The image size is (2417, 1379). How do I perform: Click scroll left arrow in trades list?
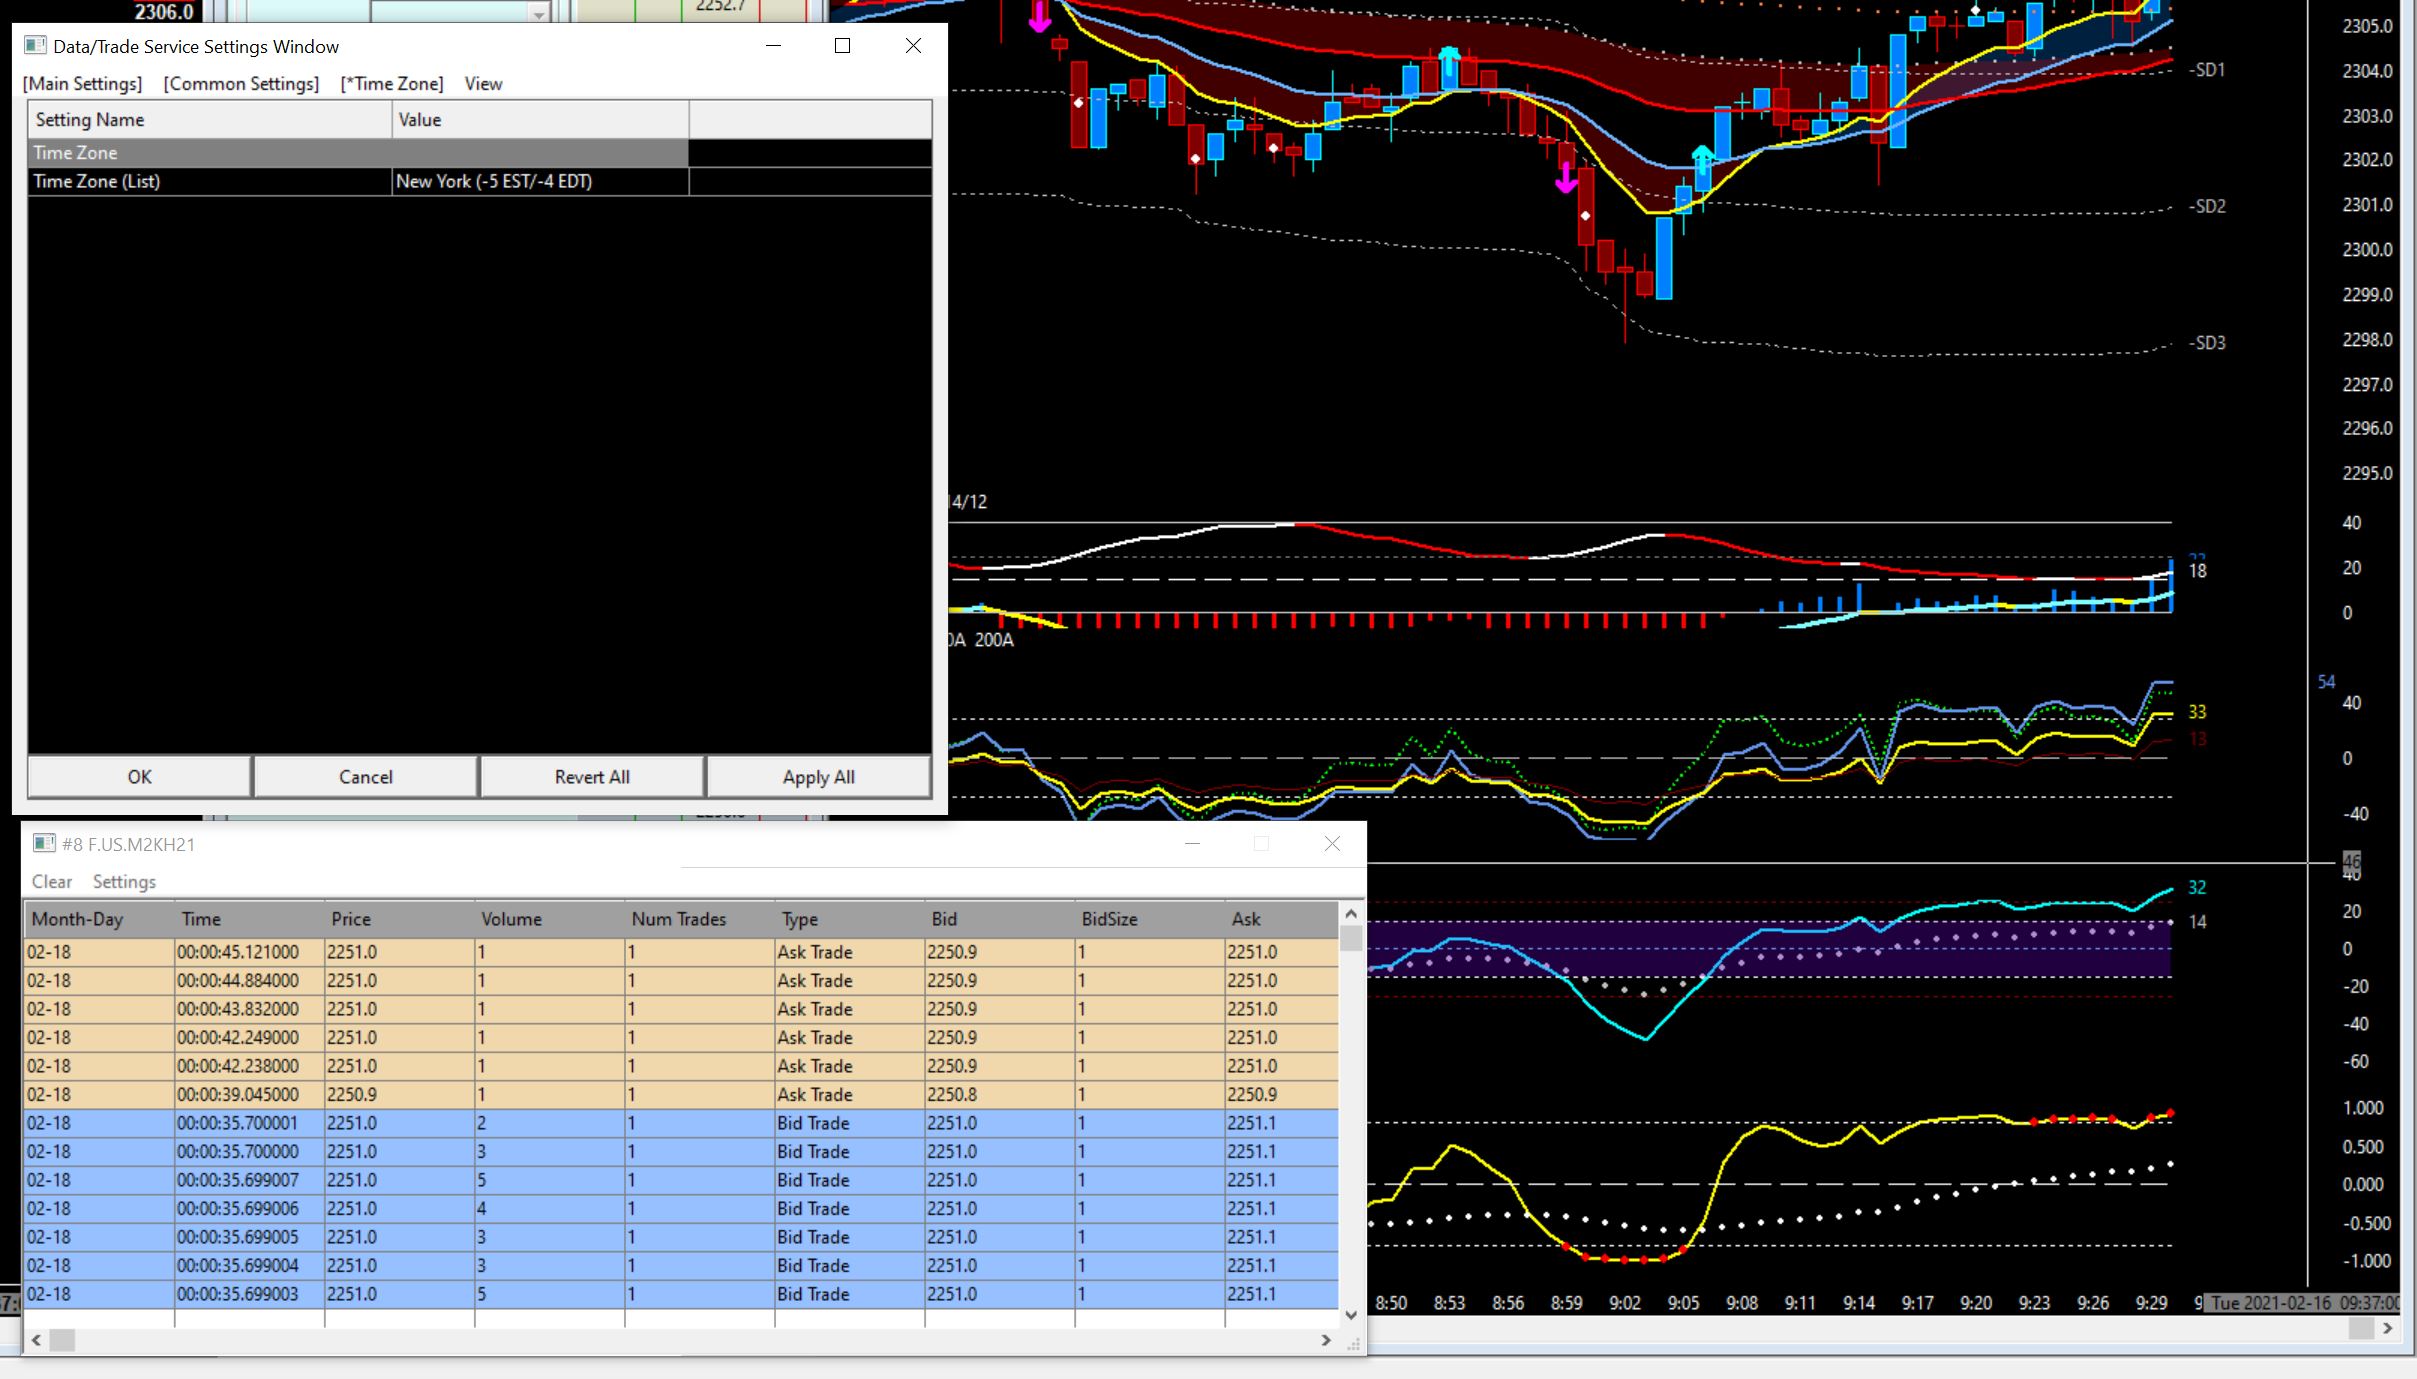pos(37,1340)
